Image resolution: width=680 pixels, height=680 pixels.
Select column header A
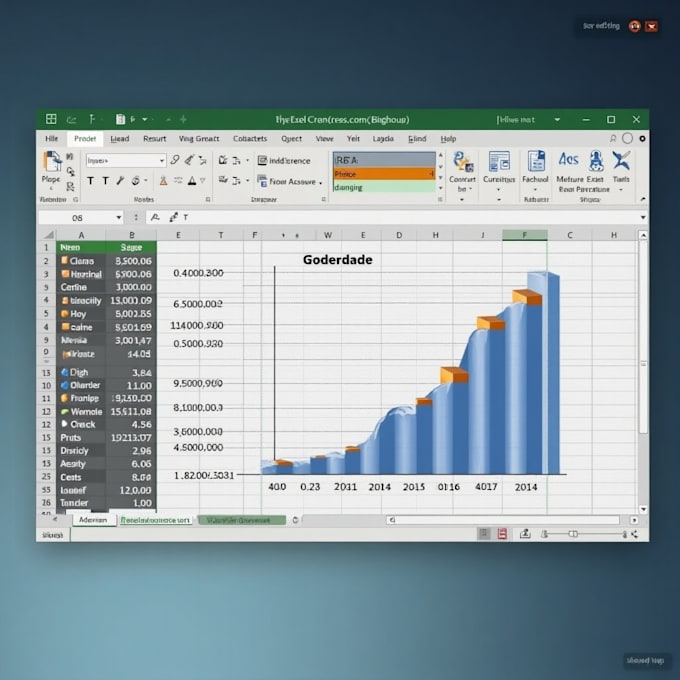(81, 235)
